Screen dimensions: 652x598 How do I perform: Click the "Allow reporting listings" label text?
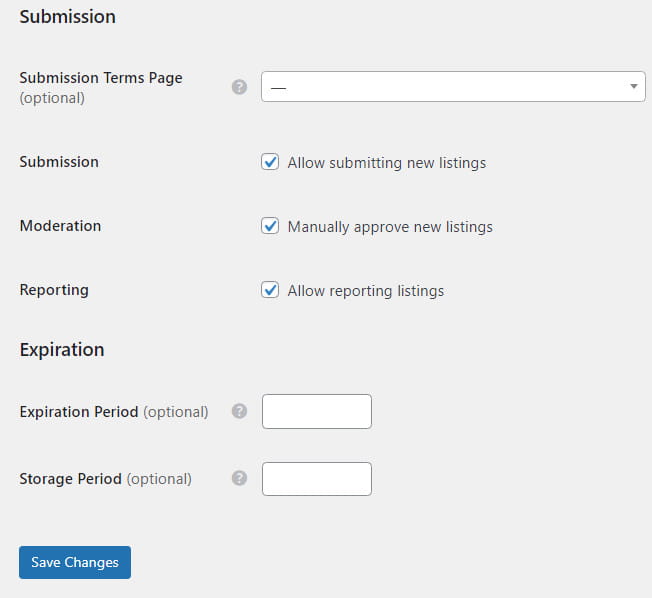point(365,291)
